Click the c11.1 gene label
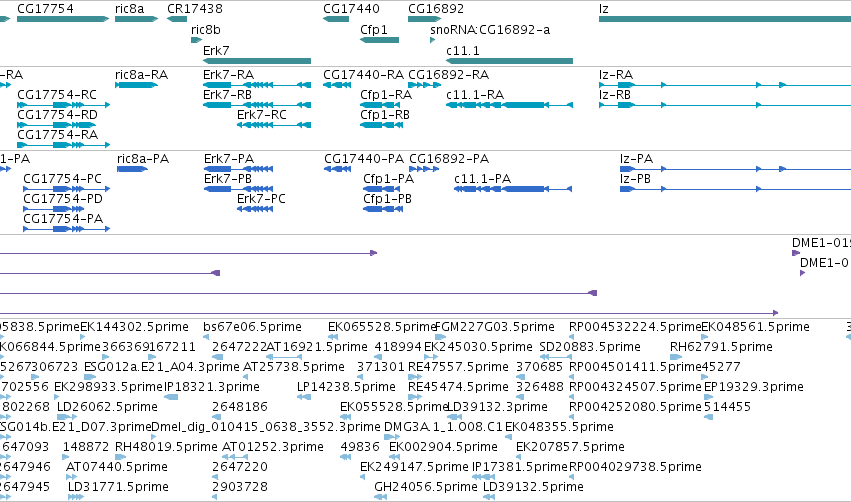Viewport: 851px width, 502px height. click(463, 50)
